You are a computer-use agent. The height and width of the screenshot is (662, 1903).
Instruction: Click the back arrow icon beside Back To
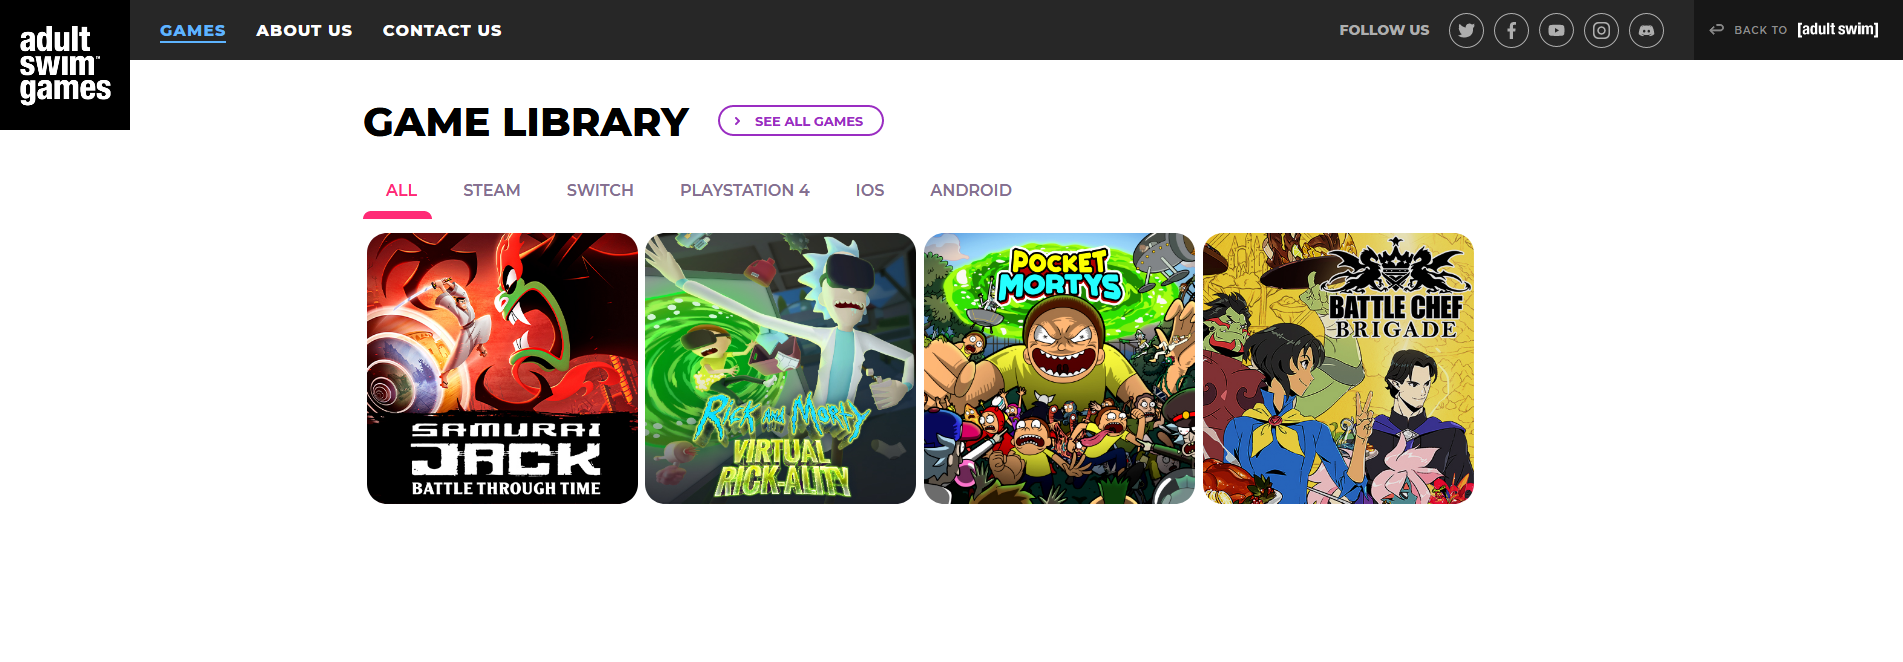point(1716,30)
